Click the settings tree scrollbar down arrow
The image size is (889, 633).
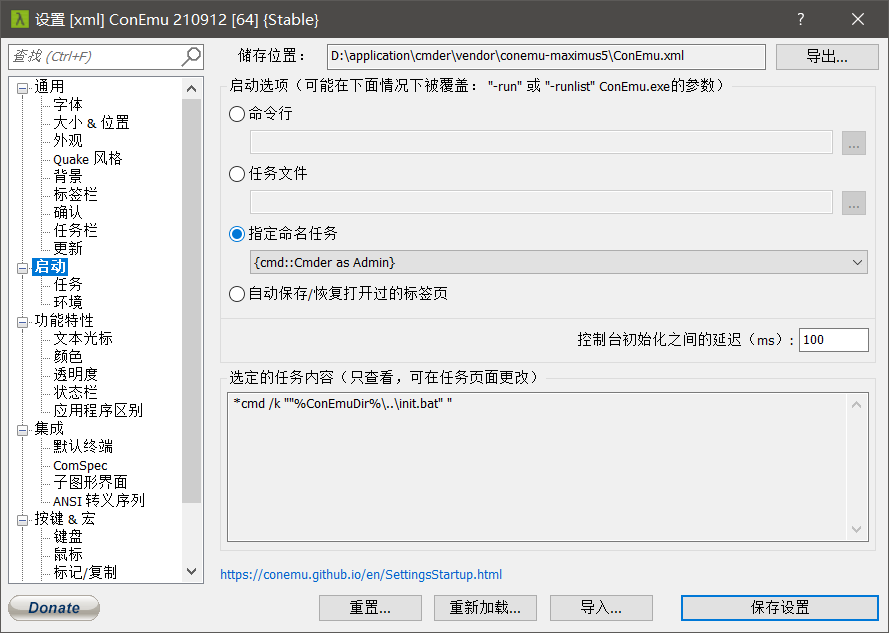click(192, 571)
